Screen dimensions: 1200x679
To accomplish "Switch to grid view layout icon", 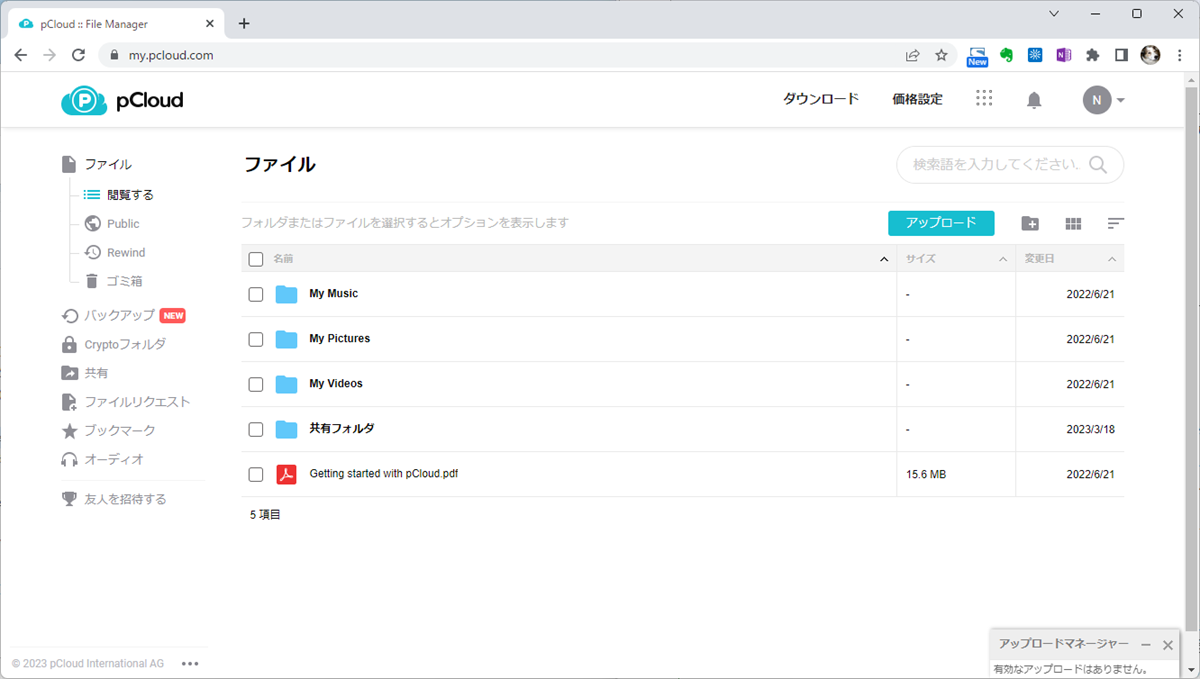I will point(1073,224).
